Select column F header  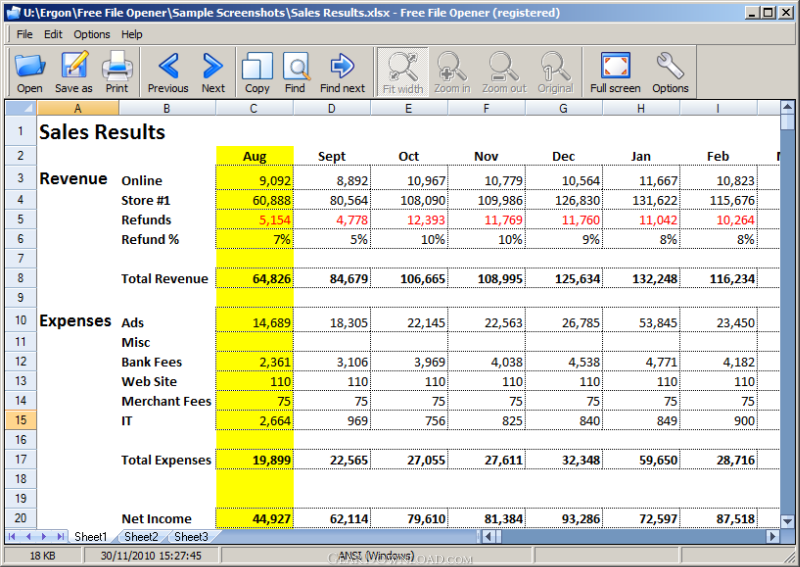click(486, 108)
